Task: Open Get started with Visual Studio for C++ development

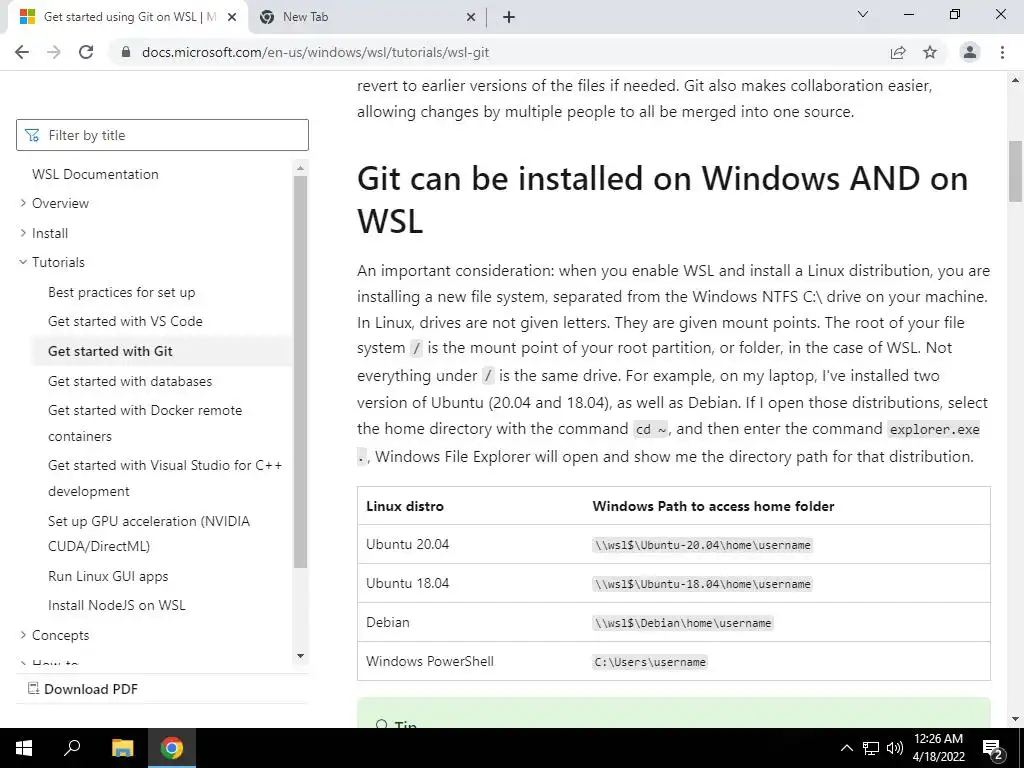Action: coord(165,478)
